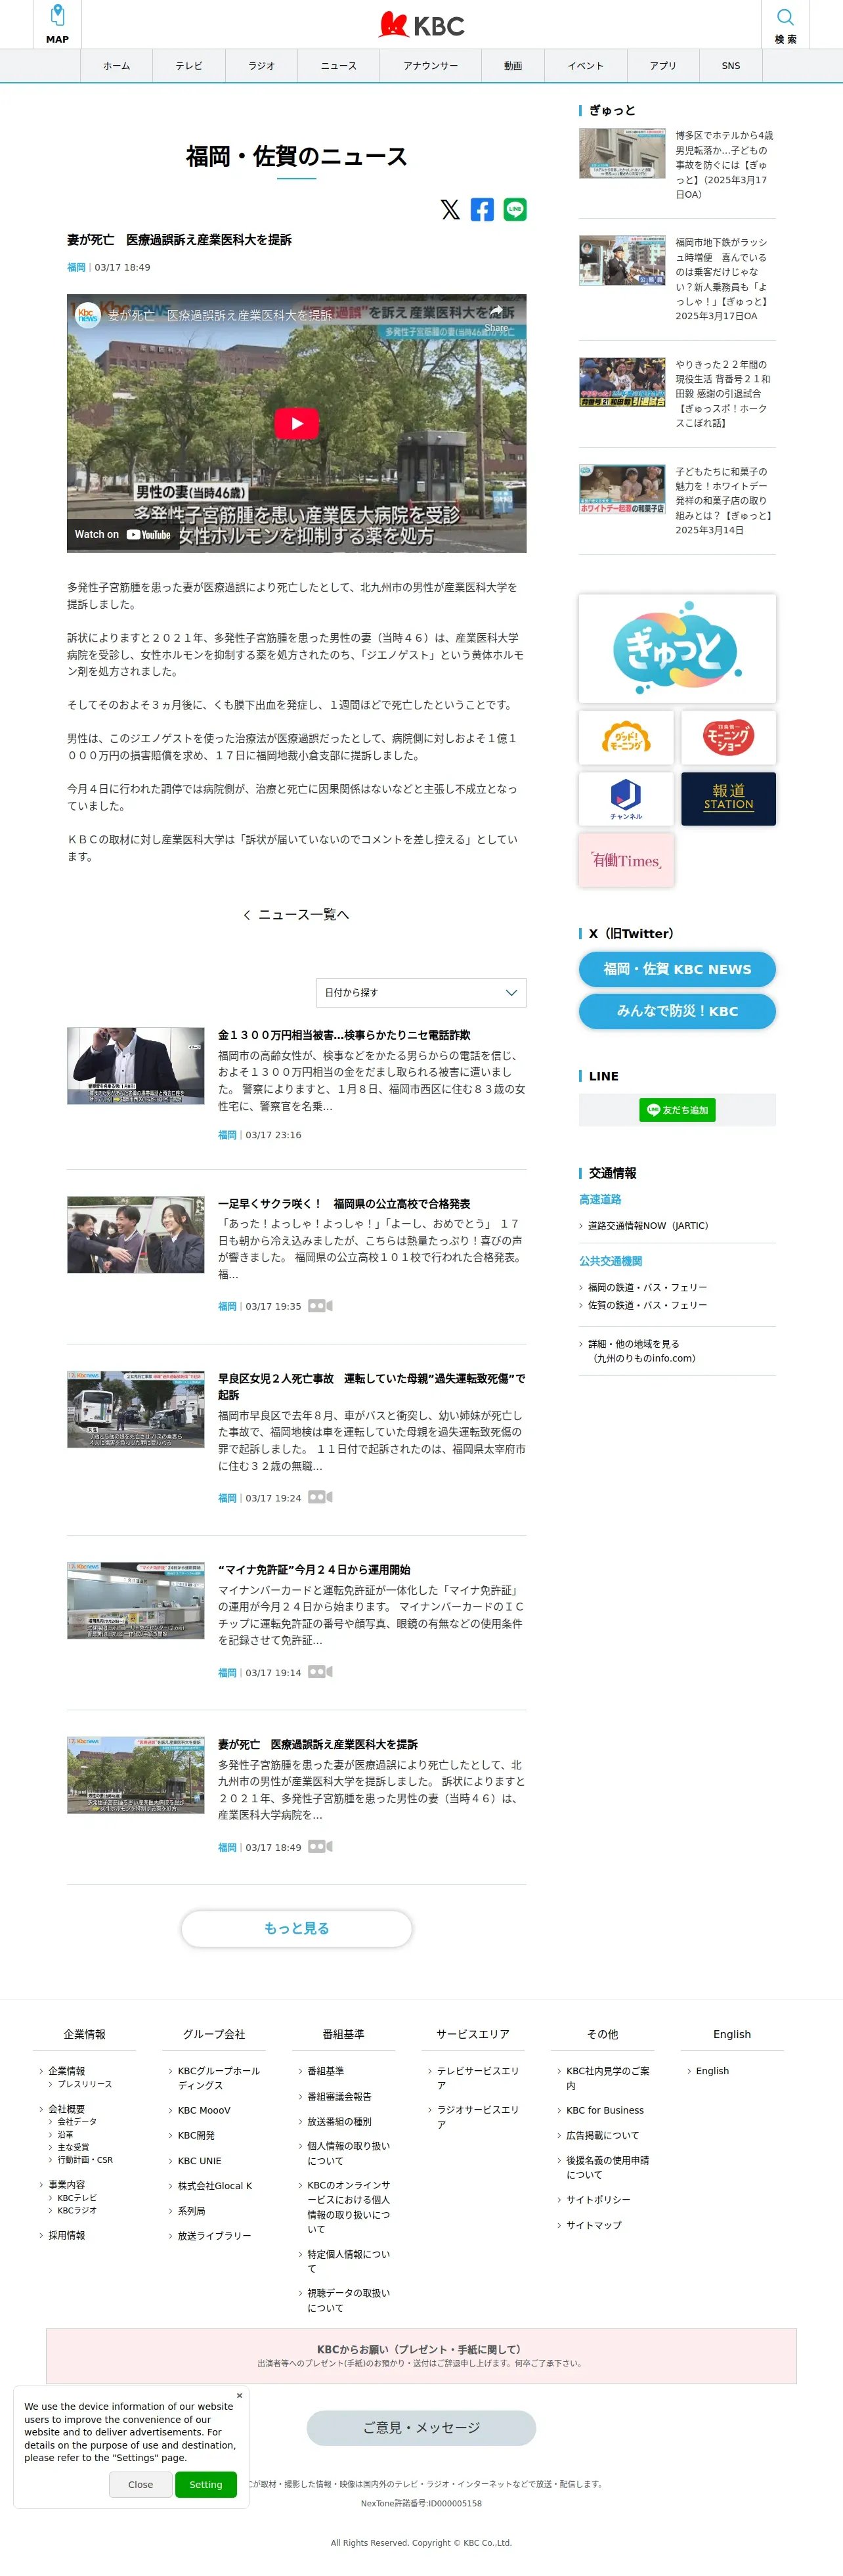Open the ぎゅっと program logo banner
This screenshot has width=843, height=2576.
(x=677, y=648)
